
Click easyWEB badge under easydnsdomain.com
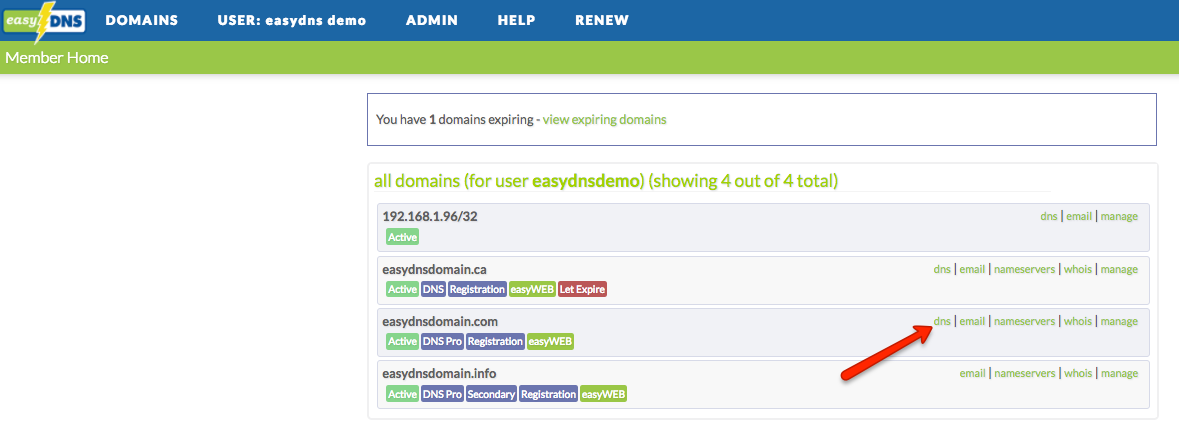coord(550,341)
